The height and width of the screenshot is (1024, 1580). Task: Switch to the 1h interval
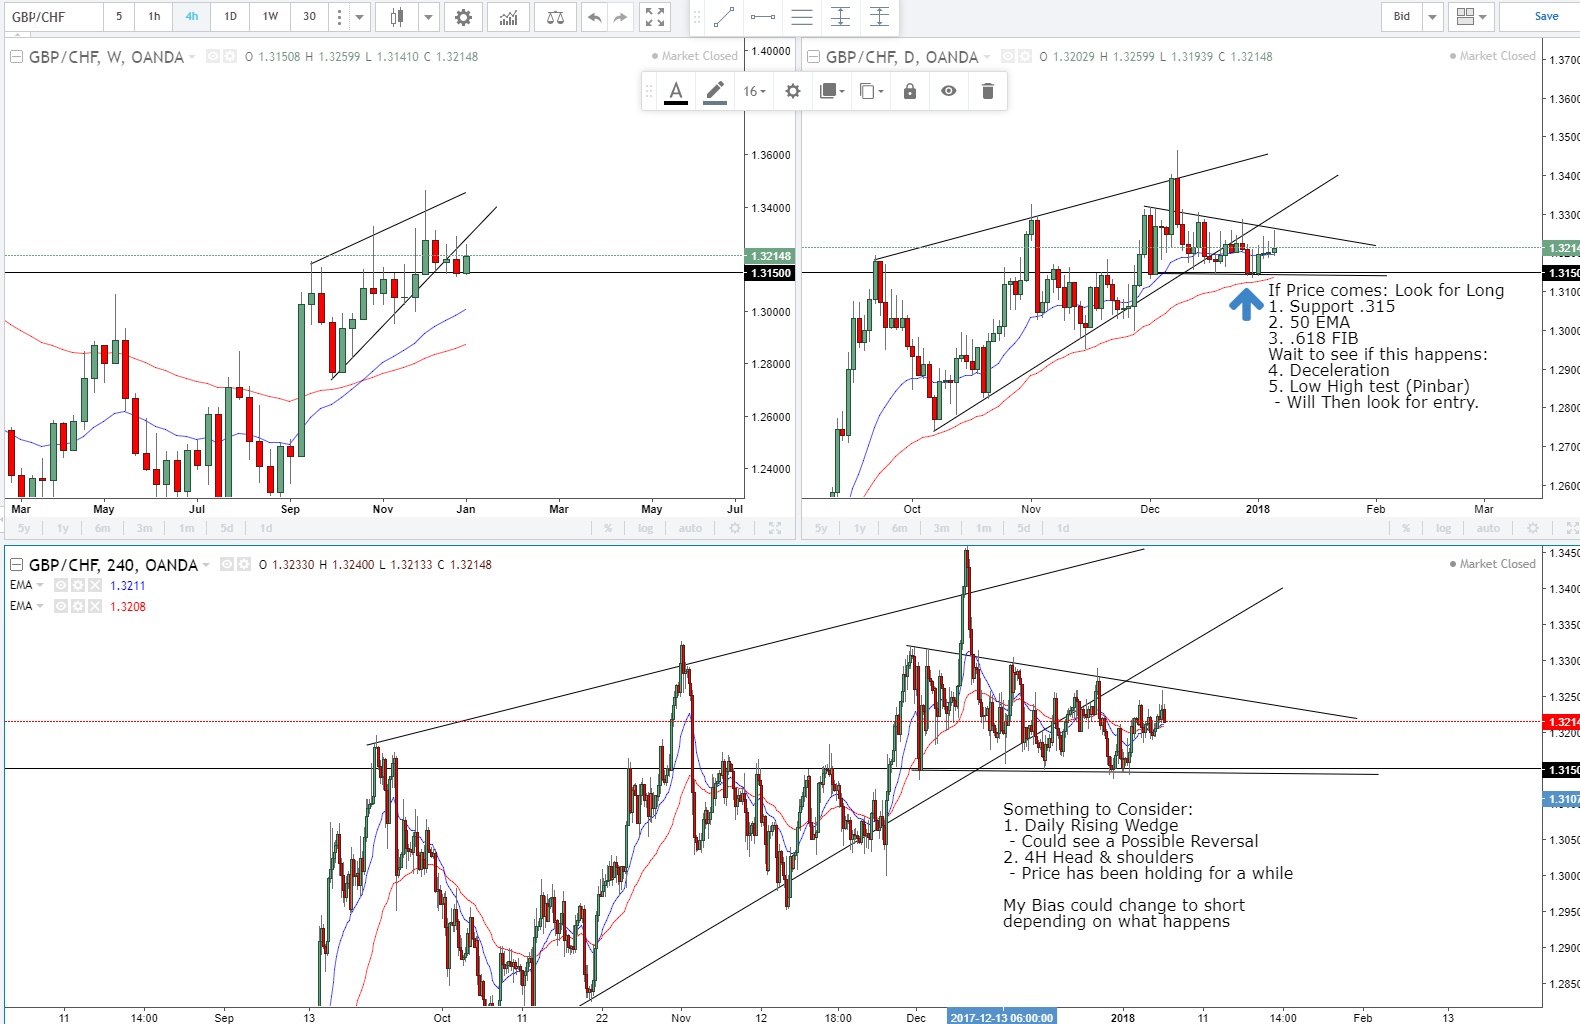154,17
